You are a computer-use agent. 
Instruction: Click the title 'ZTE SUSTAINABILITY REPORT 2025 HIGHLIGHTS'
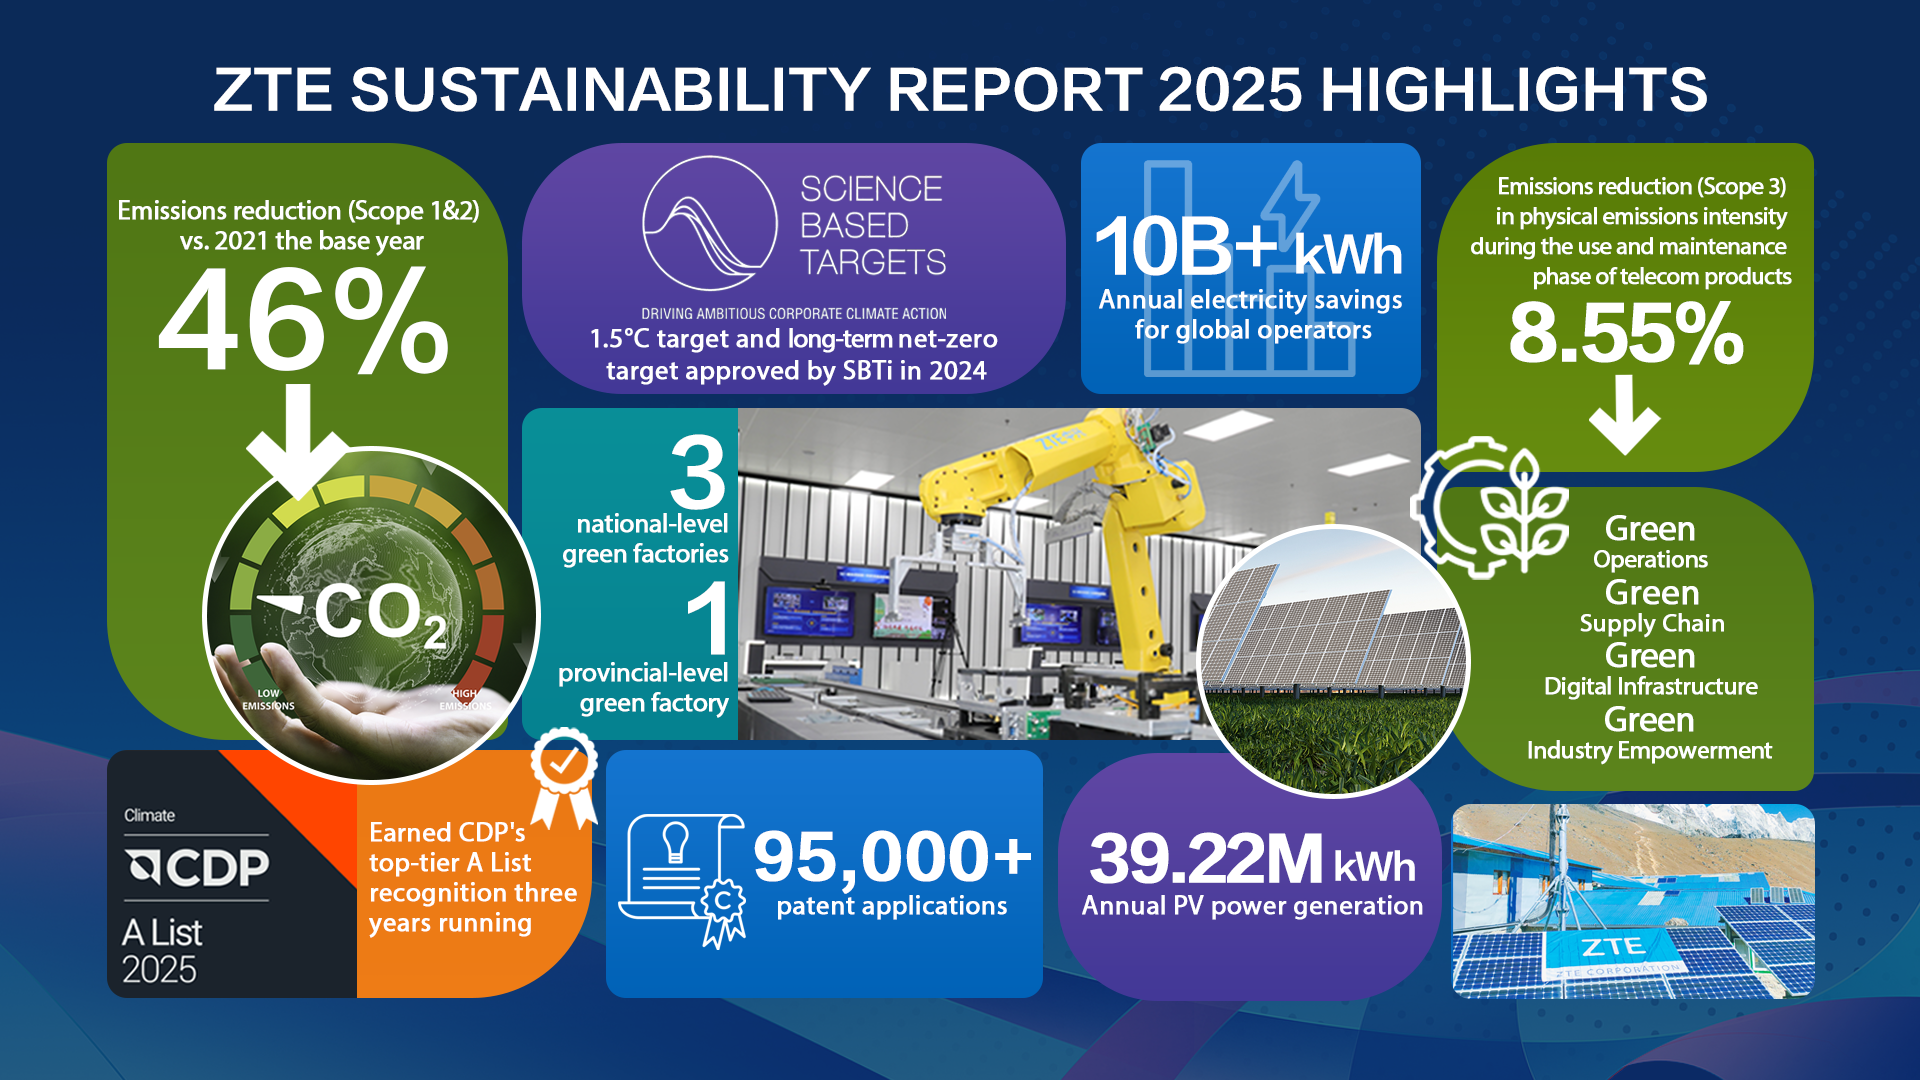pos(960,90)
